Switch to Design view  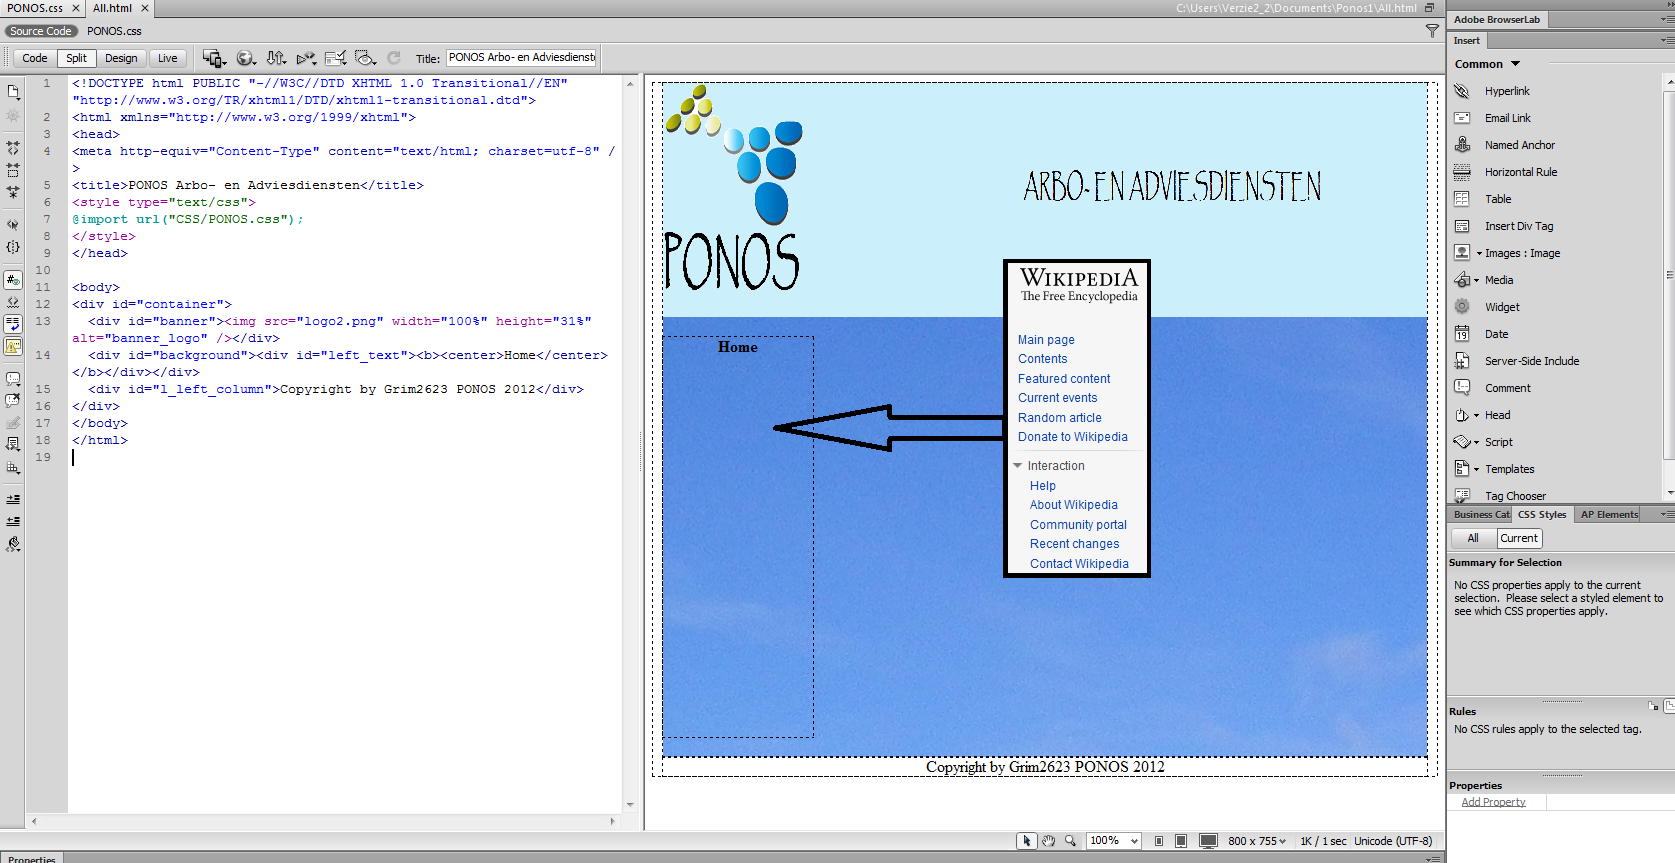click(121, 58)
